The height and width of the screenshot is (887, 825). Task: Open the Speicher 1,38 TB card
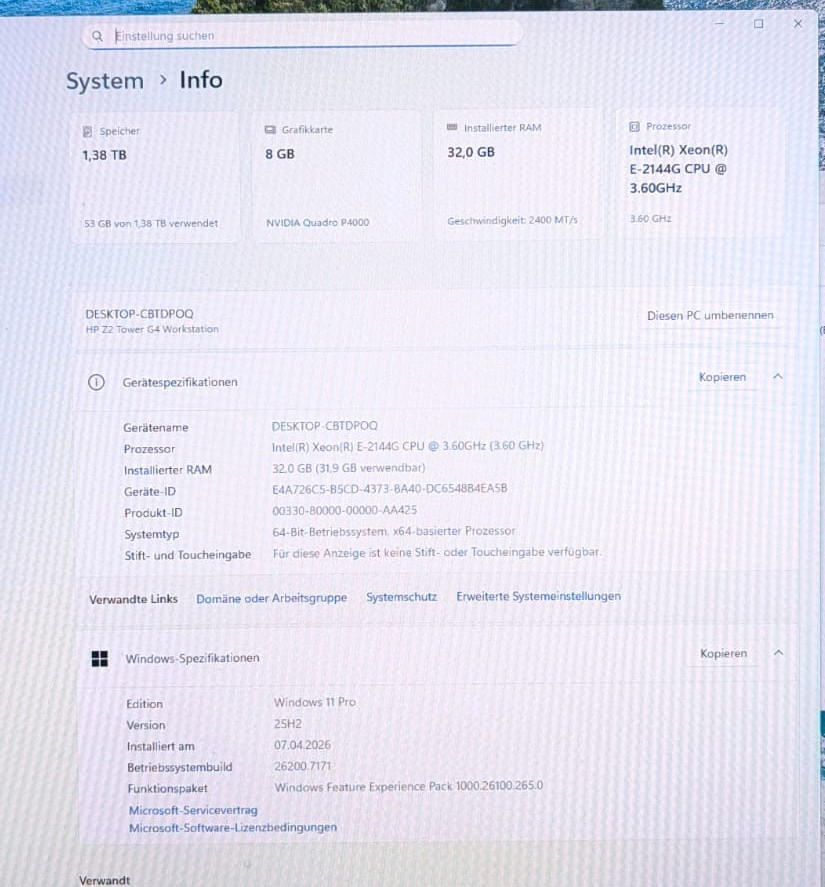[155, 178]
